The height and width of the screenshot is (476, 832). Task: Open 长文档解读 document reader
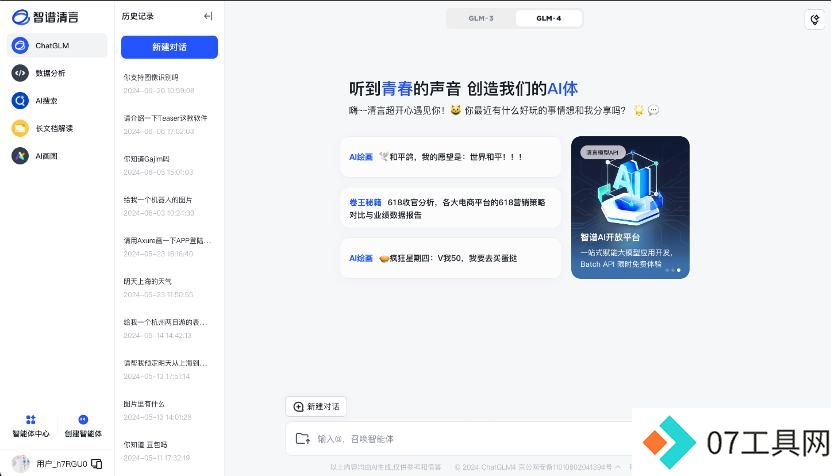pyautogui.click(x=57, y=128)
